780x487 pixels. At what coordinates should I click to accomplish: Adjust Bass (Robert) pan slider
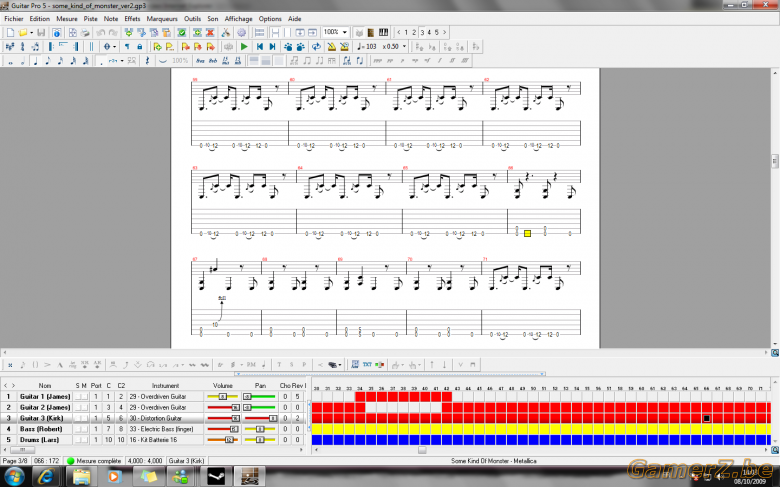[x=259, y=429]
